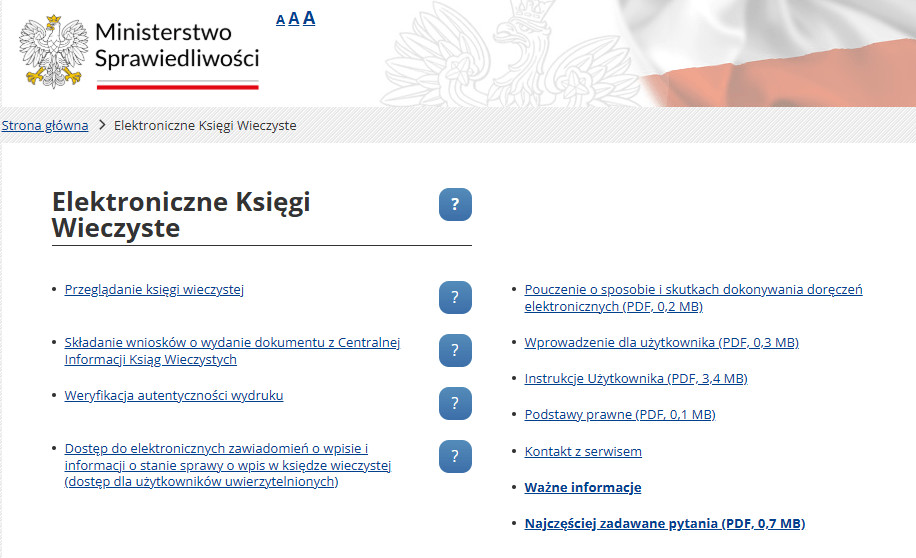Open help icon next to Przeglądanie księgi wieczystej
The height and width of the screenshot is (558, 916).
455,298
